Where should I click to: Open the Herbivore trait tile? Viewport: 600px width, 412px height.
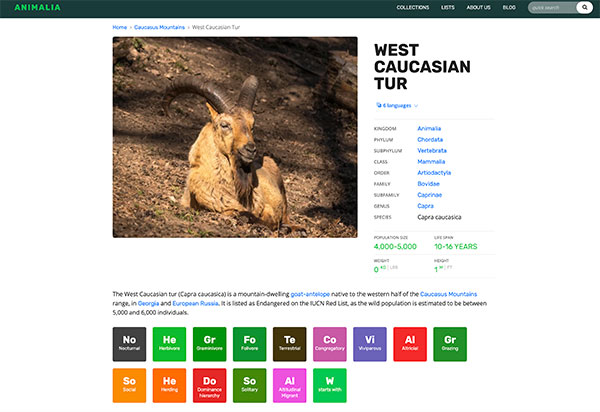pos(169,343)
